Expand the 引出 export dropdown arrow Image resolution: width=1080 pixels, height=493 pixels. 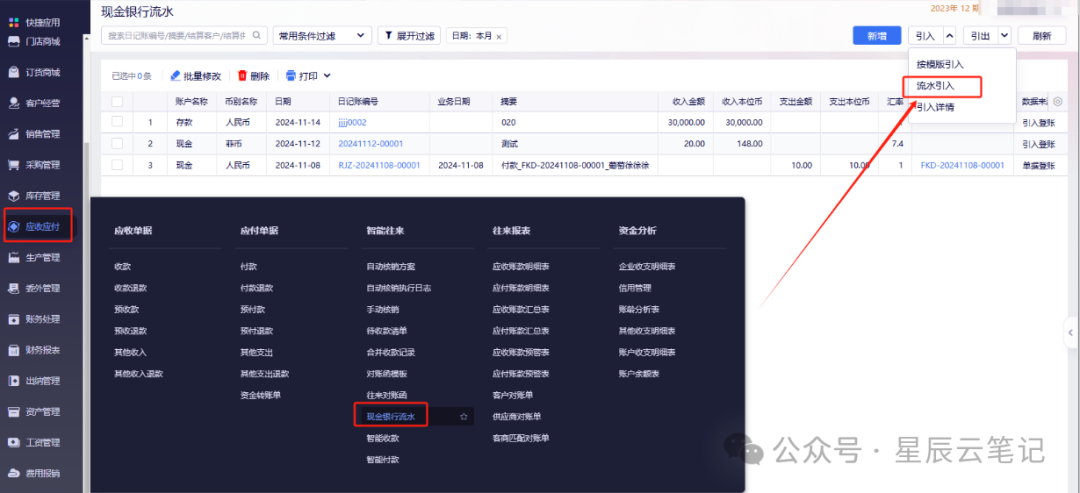1005,36
